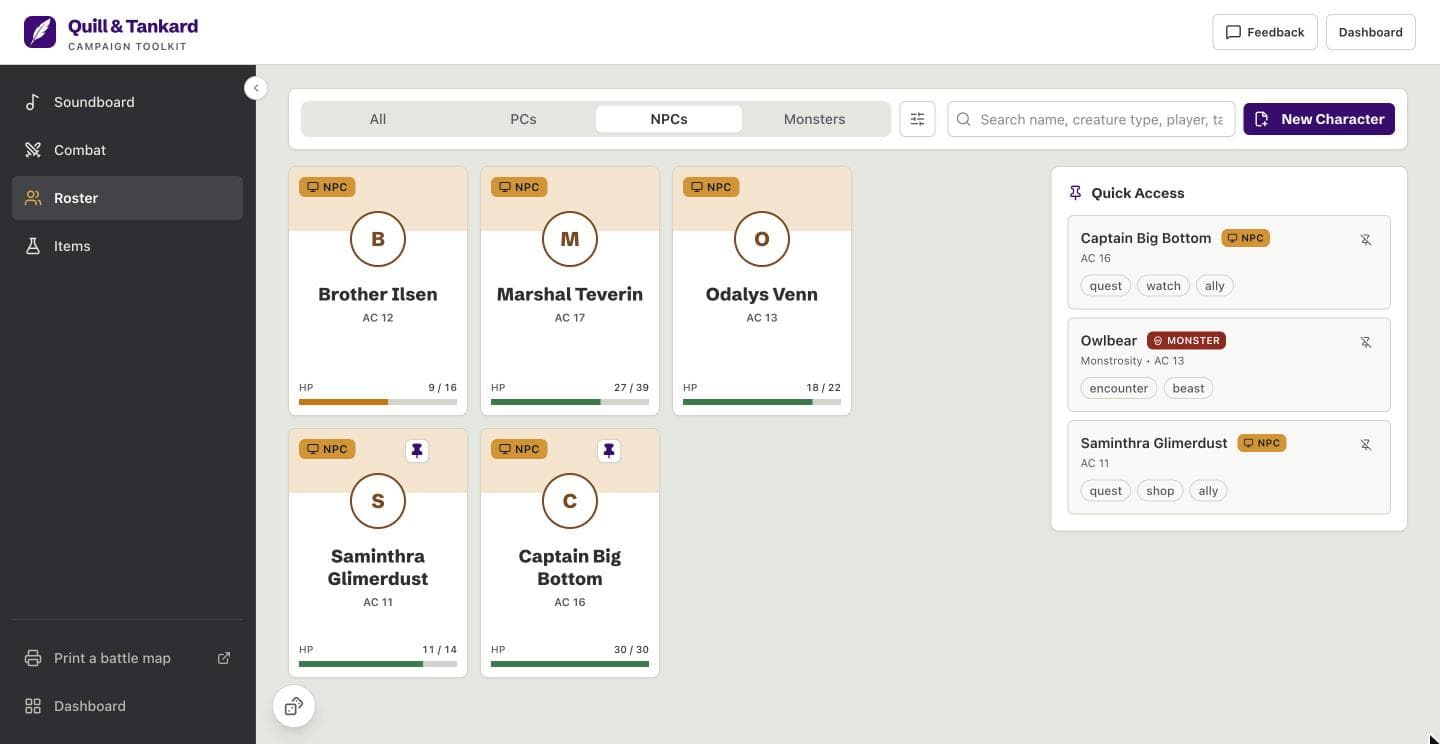Open Owlbear in Quick Access

(1229, 365)
